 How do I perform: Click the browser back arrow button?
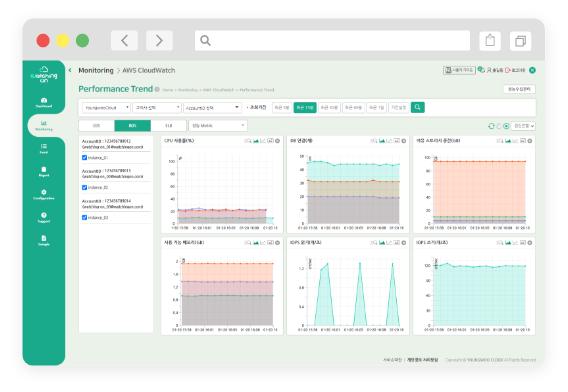click(x=124, y=41)
